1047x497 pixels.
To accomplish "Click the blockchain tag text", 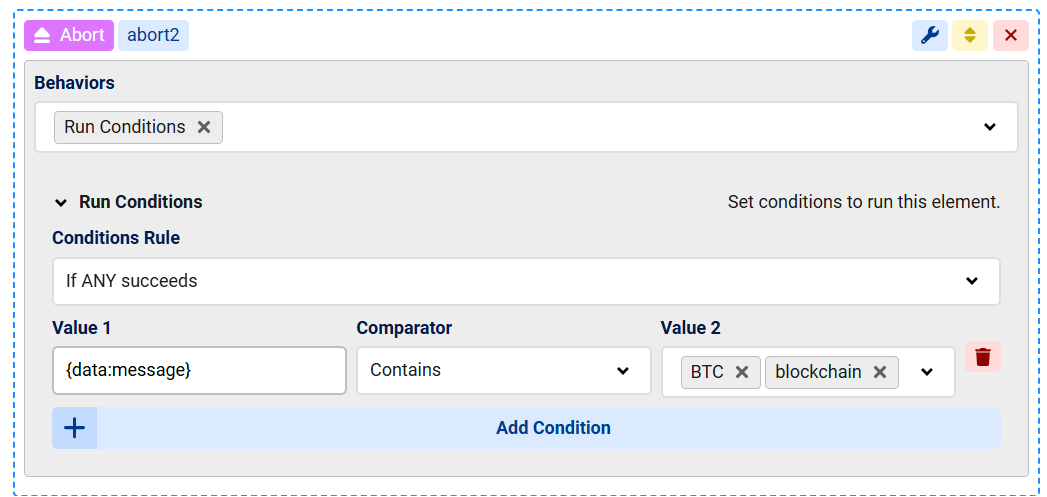I will pos(818,372).
